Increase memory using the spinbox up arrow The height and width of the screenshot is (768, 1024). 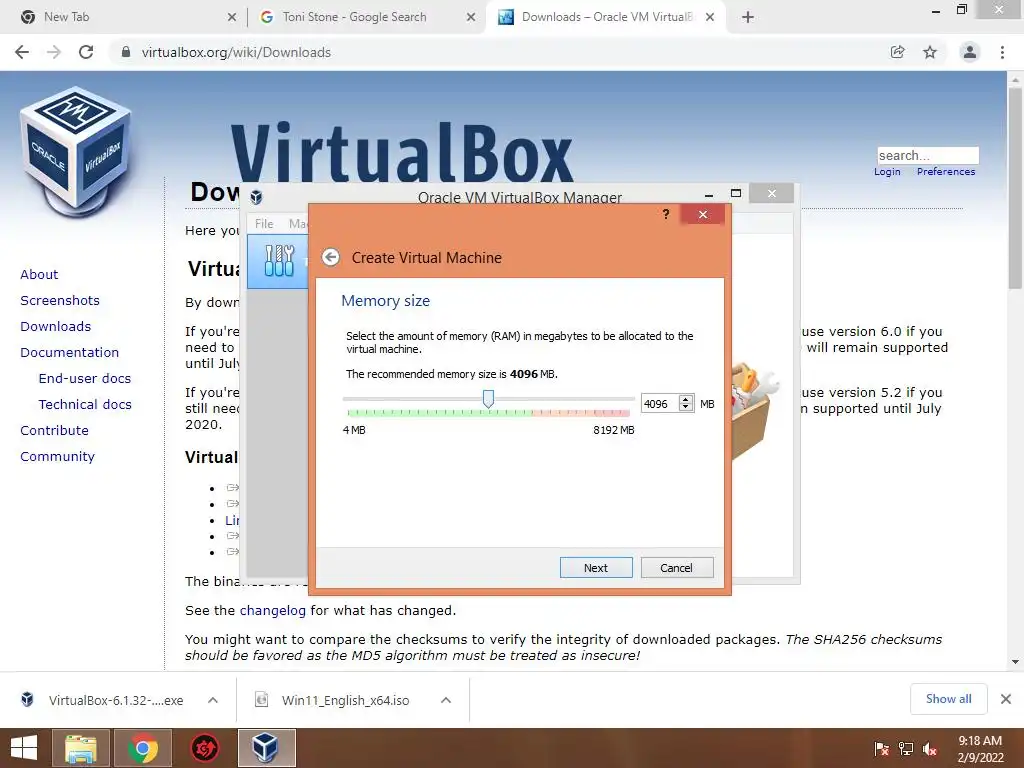(x=686, y=399)
